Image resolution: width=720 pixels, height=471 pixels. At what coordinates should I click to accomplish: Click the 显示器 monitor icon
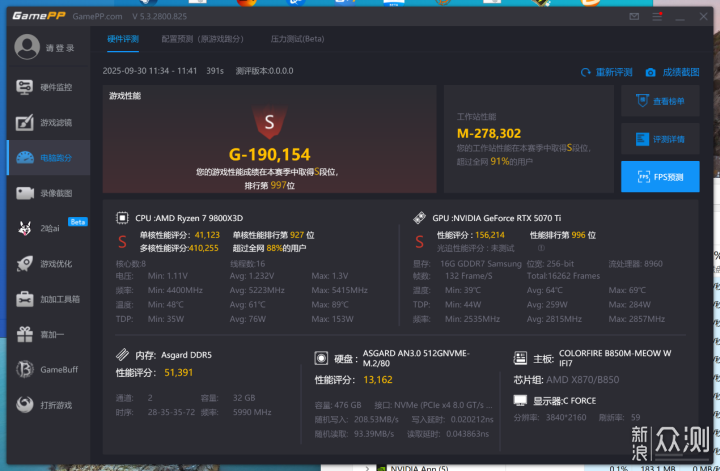point(520,400)
